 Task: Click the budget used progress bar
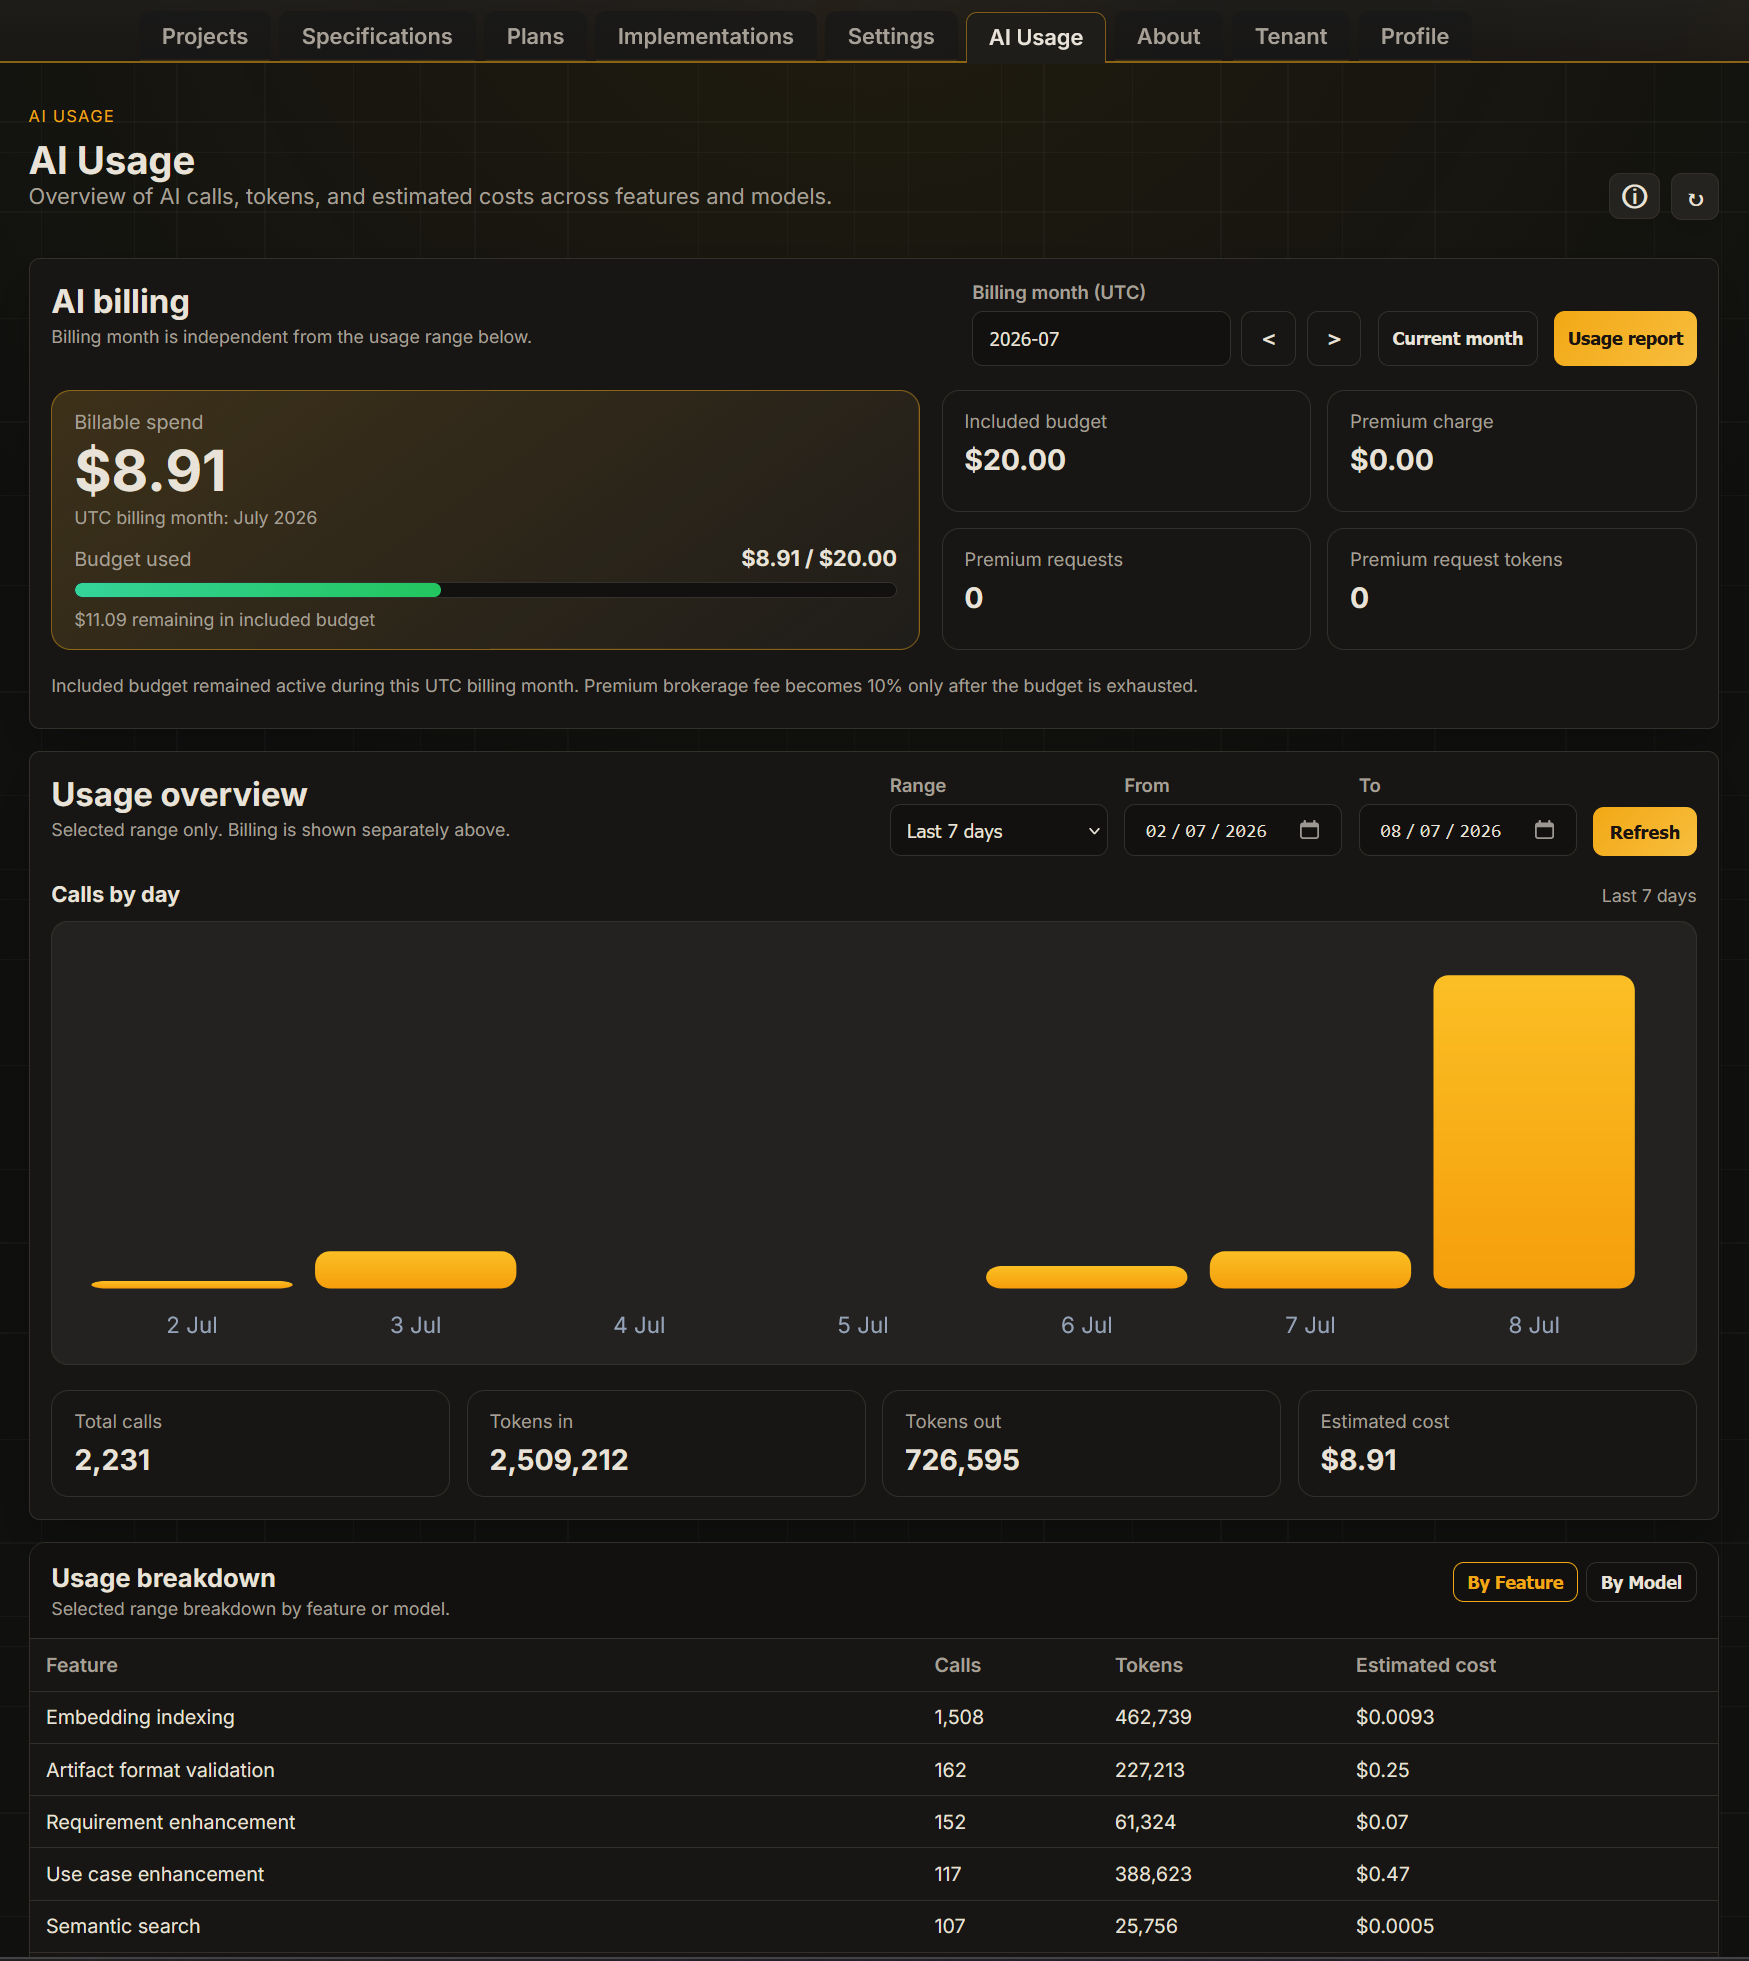coord(485,590)
